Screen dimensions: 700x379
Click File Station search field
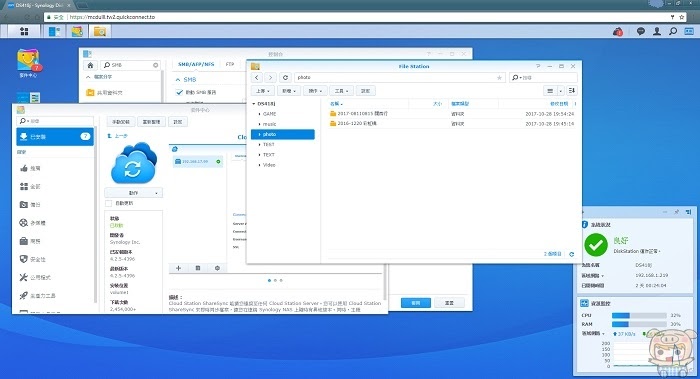[543, 78]
